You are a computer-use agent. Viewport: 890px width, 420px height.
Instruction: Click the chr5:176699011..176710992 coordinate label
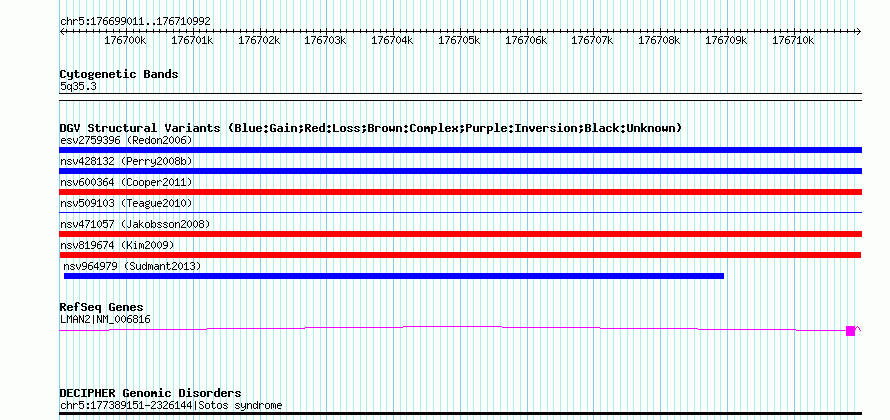click(x=136, y=22)
